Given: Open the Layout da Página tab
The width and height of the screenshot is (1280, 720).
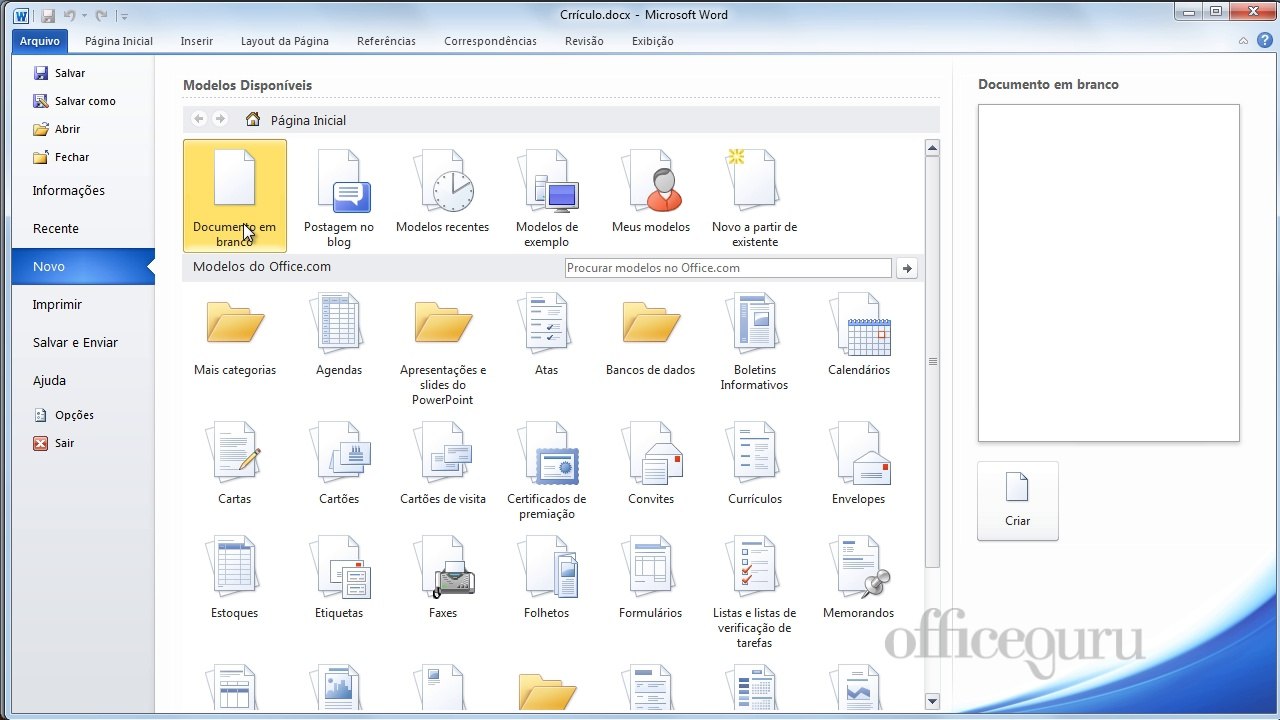Looking at the screenshot, I should [285, 41].
